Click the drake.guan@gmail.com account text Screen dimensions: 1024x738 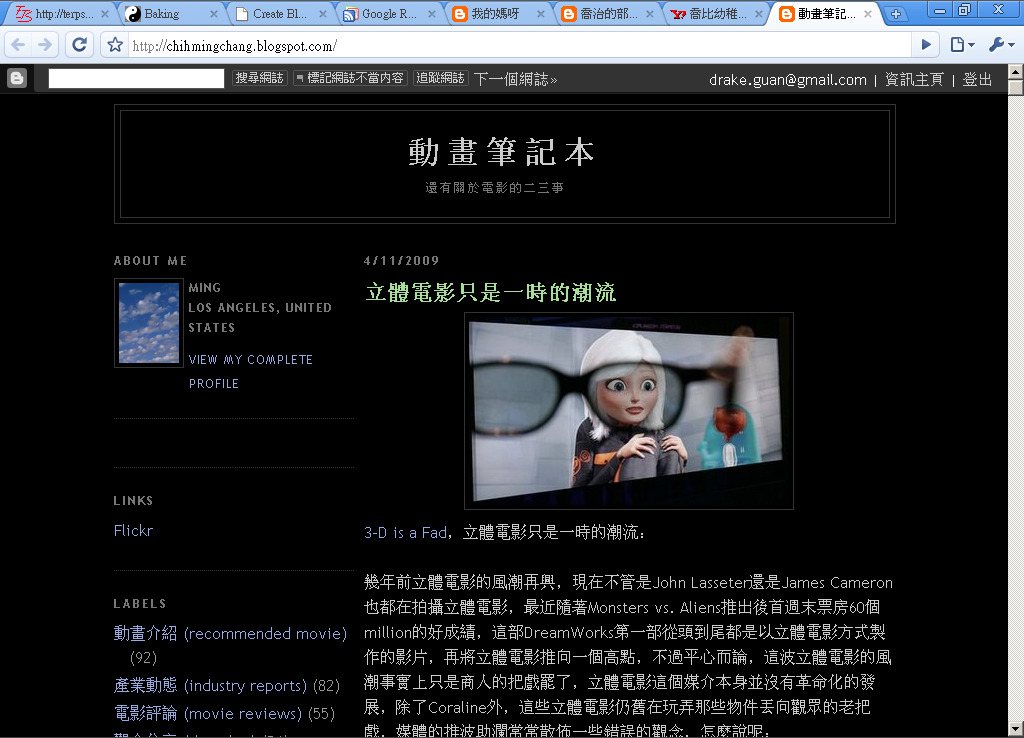[788, 80]
